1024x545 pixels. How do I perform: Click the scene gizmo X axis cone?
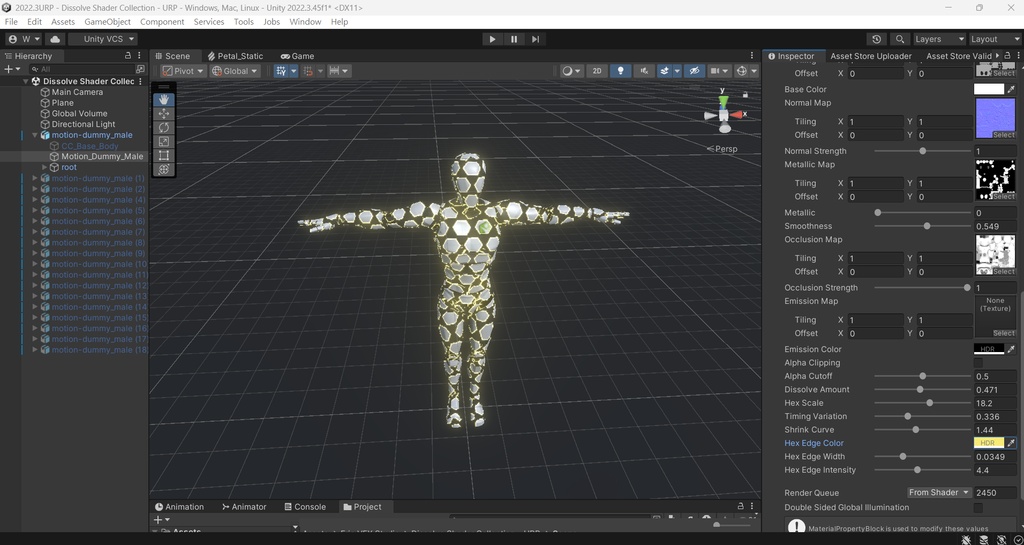click(x=738, y=115)
